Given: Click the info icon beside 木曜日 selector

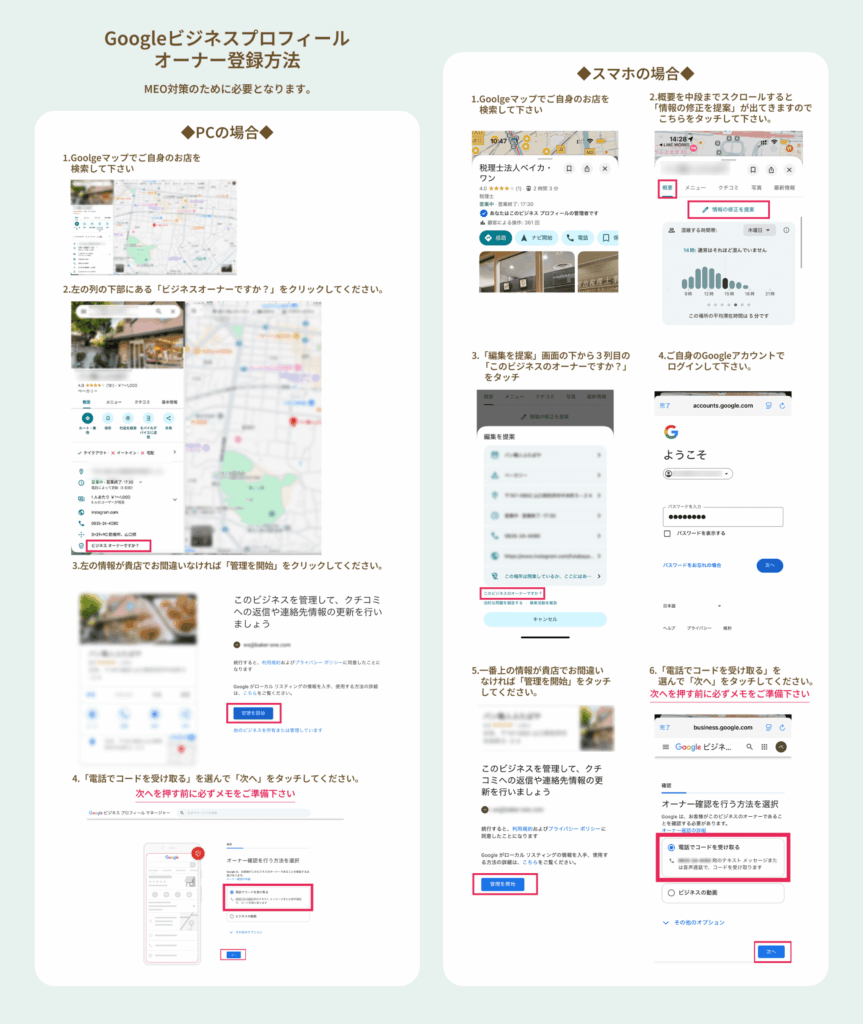Looking at the screenshot, I should pos(786,230).
